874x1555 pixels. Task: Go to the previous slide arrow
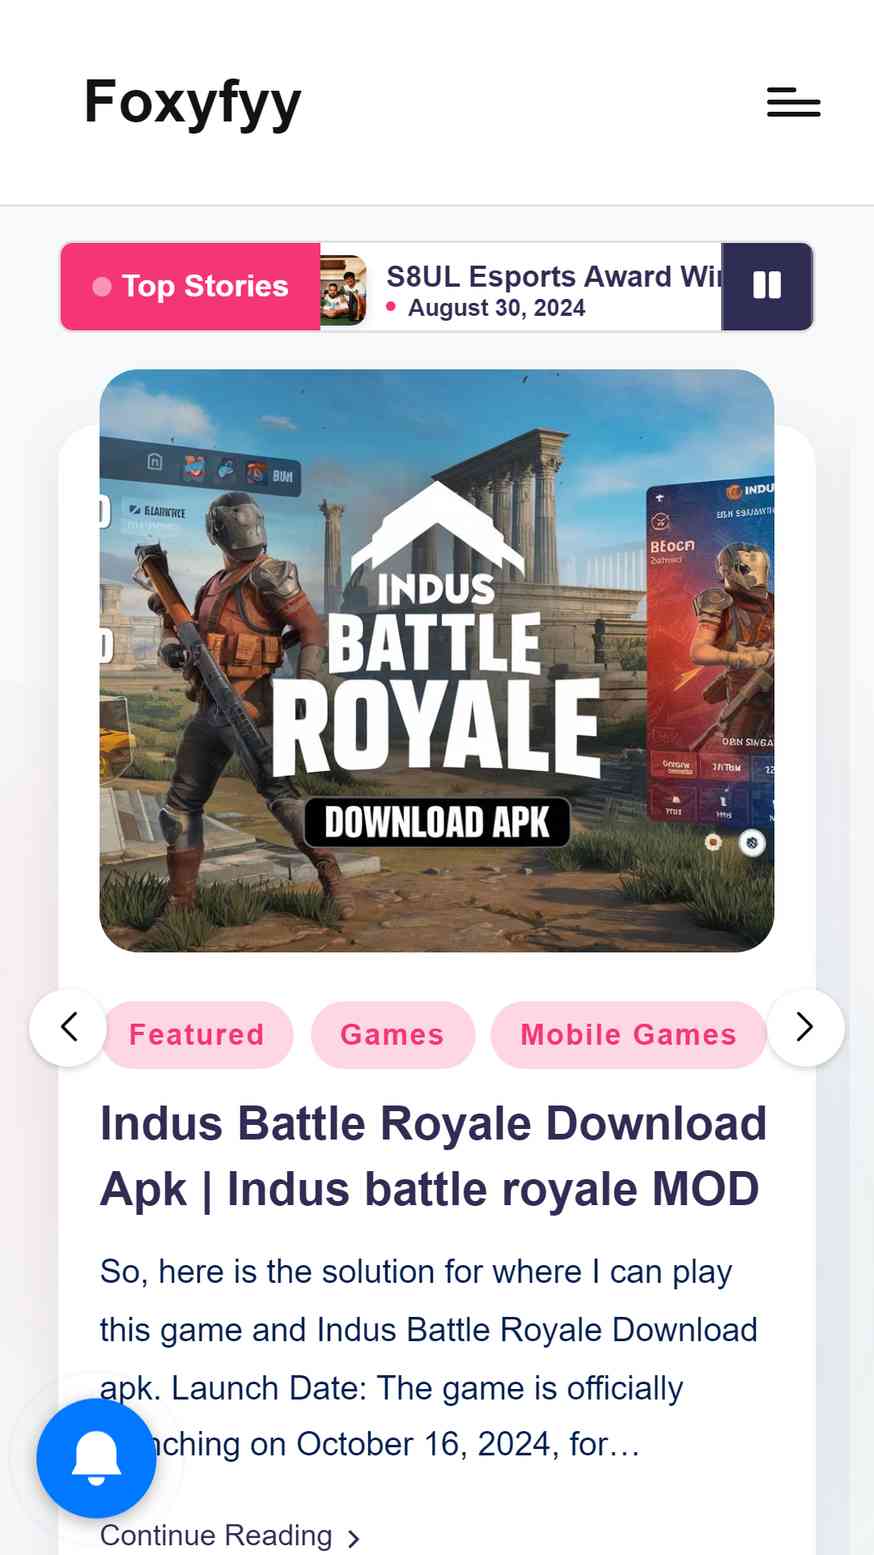click(x=68, y=1027)
